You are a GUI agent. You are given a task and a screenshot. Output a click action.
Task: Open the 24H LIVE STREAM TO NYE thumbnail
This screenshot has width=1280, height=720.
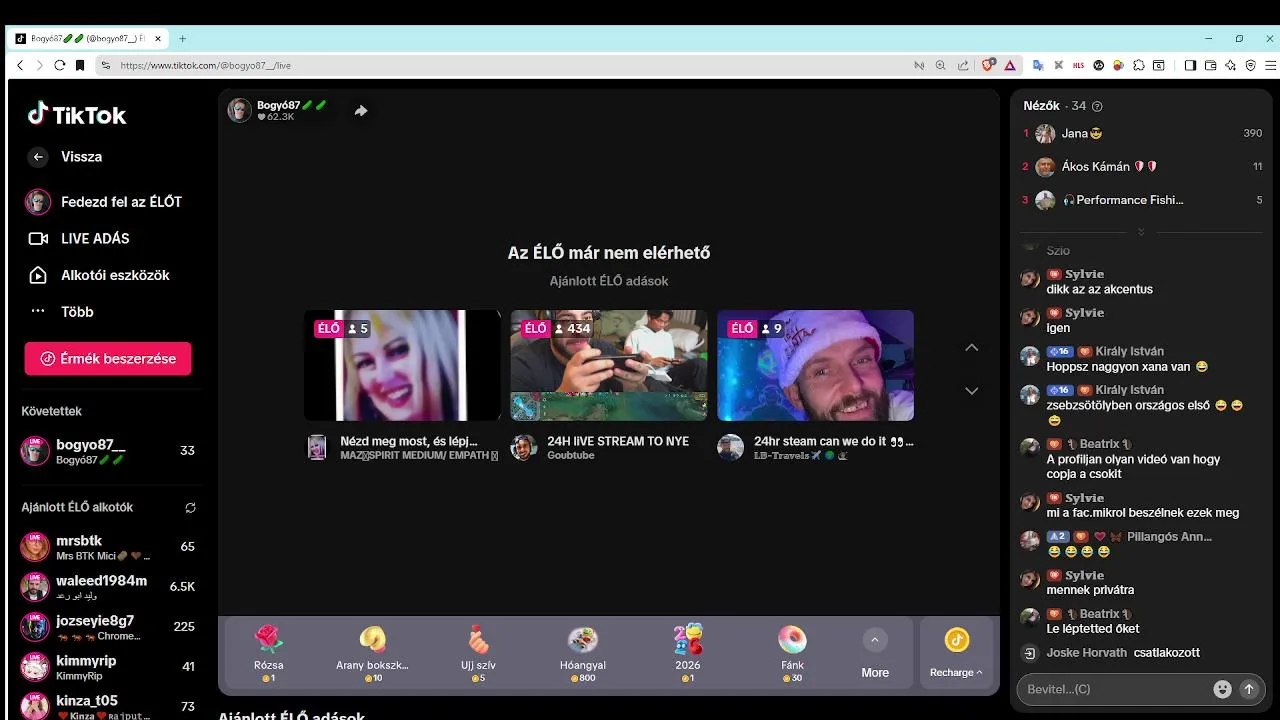point(609,365)
